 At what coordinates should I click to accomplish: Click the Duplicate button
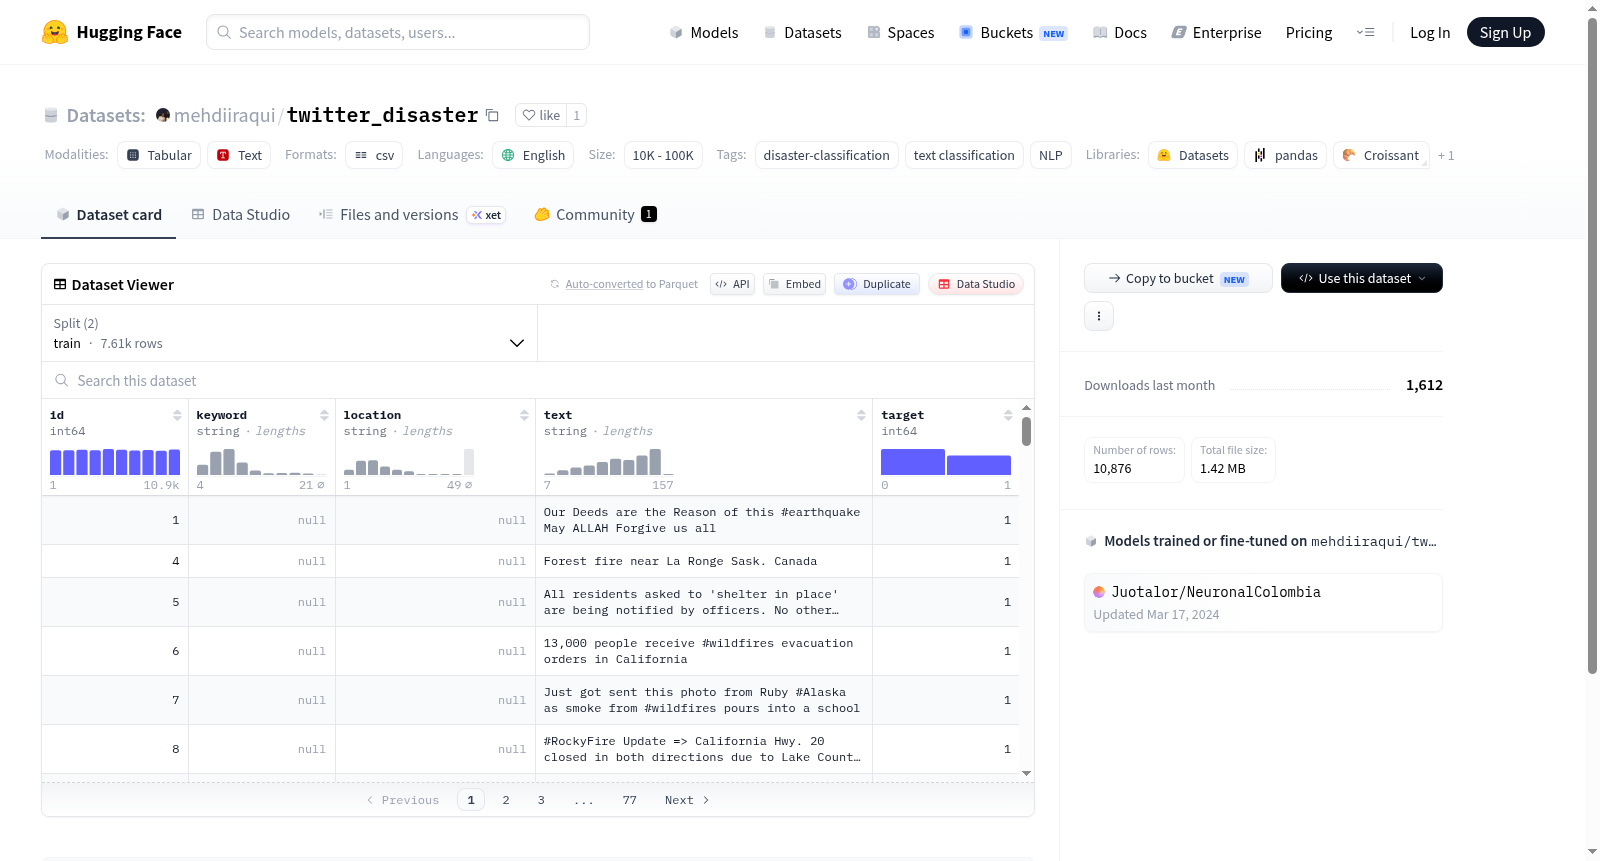[x=877, y=284]
